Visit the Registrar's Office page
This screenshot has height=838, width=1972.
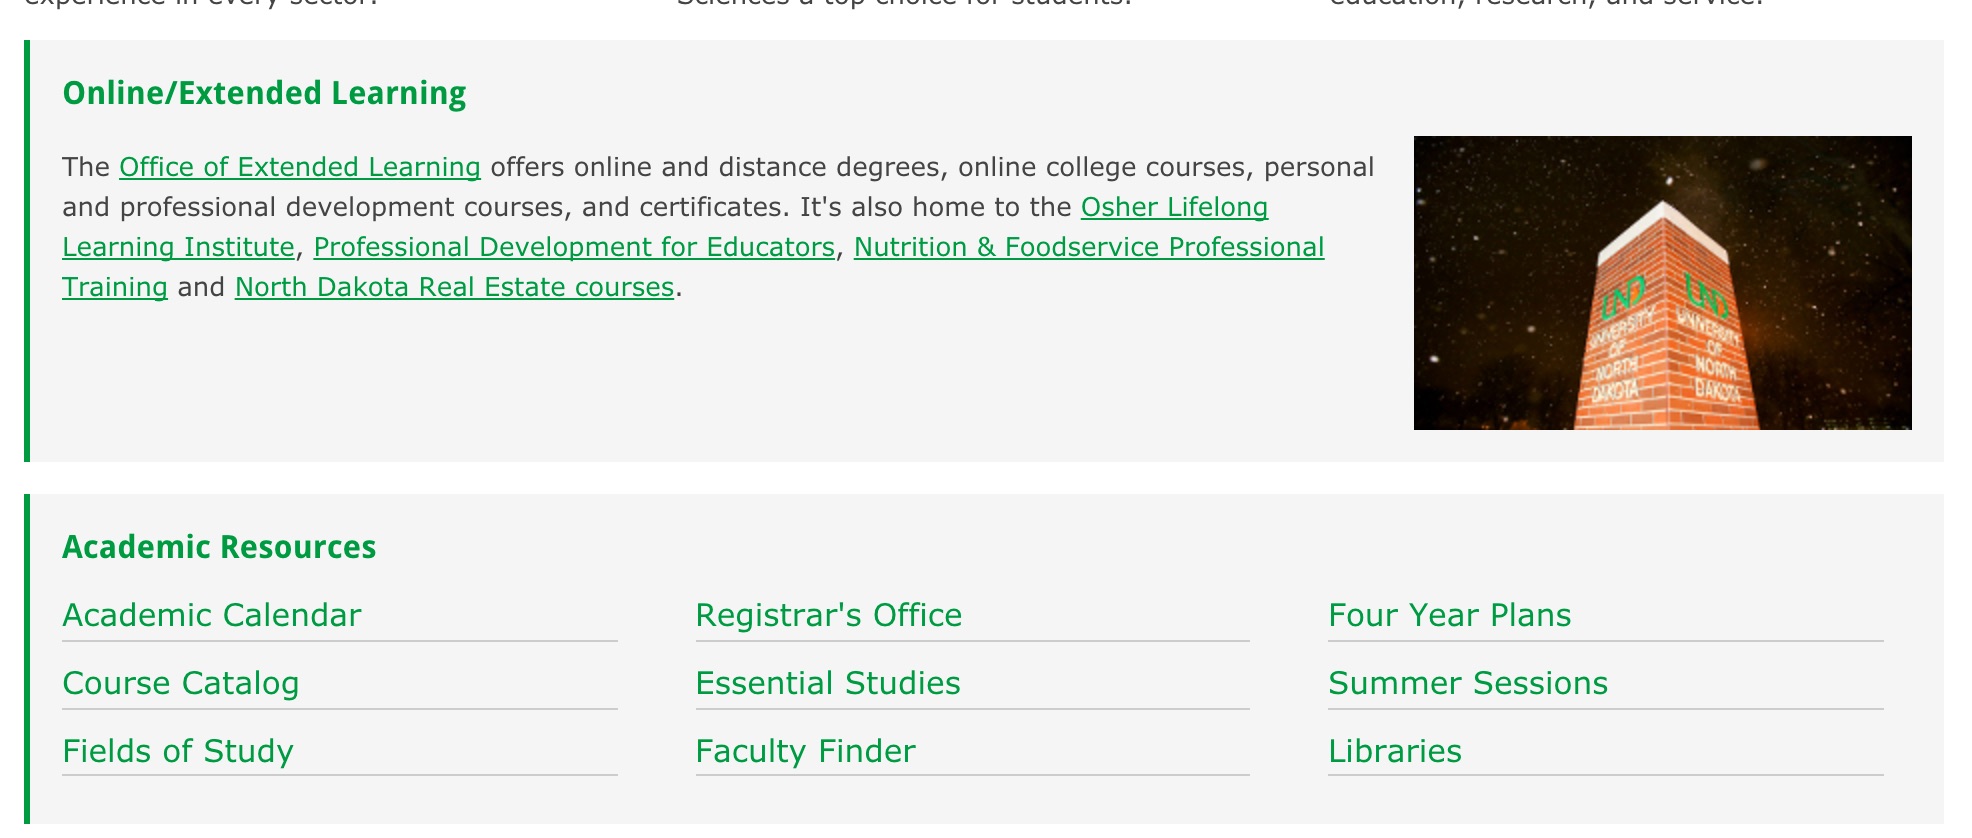[x=828, y=615]
